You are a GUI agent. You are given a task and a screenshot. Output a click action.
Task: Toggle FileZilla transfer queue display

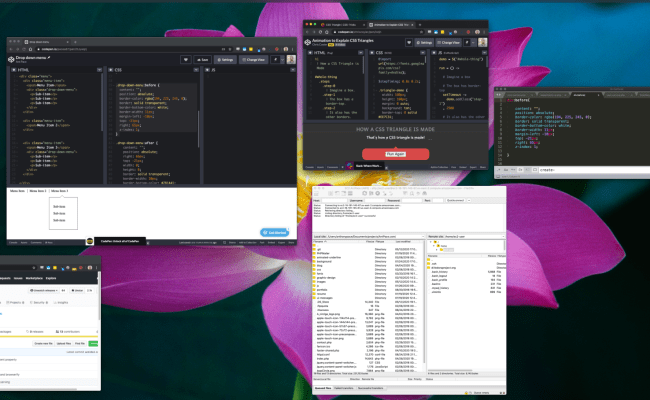(x=350, y=193)
